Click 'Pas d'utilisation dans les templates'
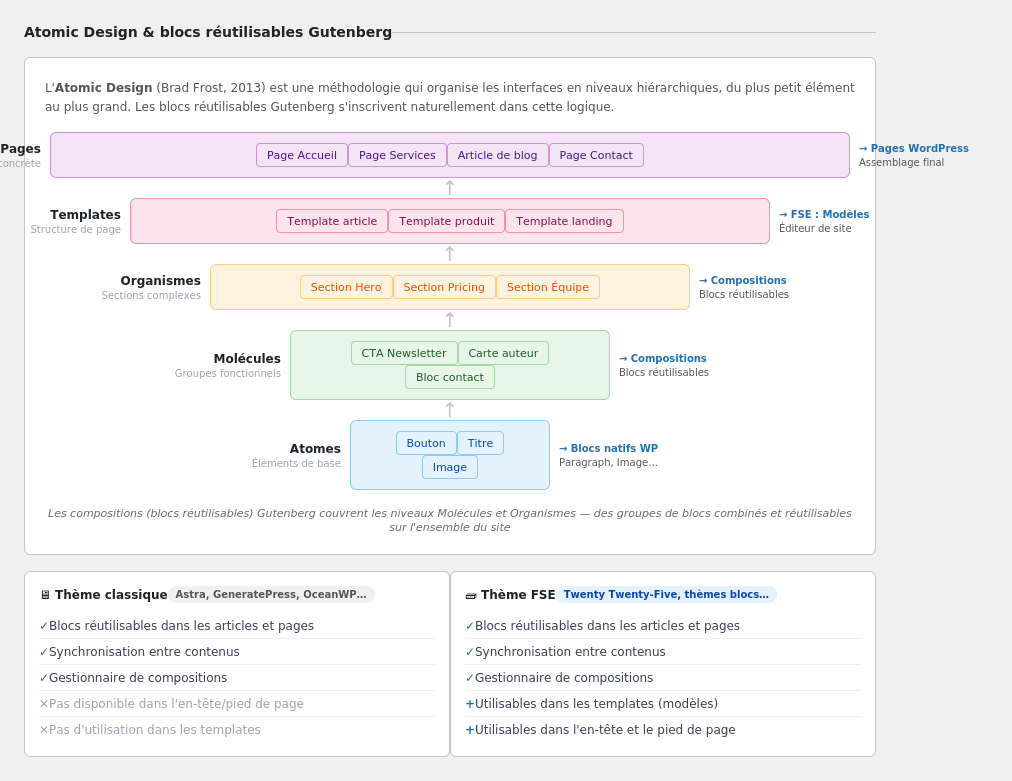1012x781 pixels. 155,729
